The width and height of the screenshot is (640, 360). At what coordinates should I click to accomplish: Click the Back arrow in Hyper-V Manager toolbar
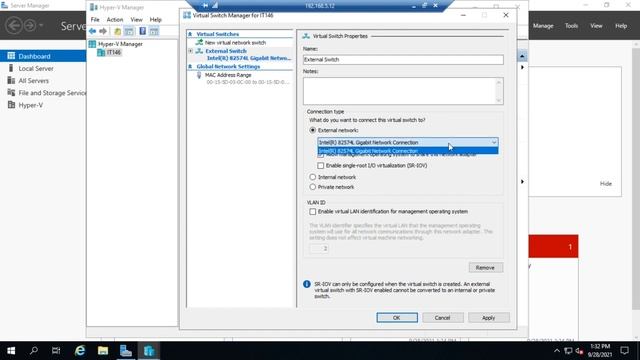point(93,31)
